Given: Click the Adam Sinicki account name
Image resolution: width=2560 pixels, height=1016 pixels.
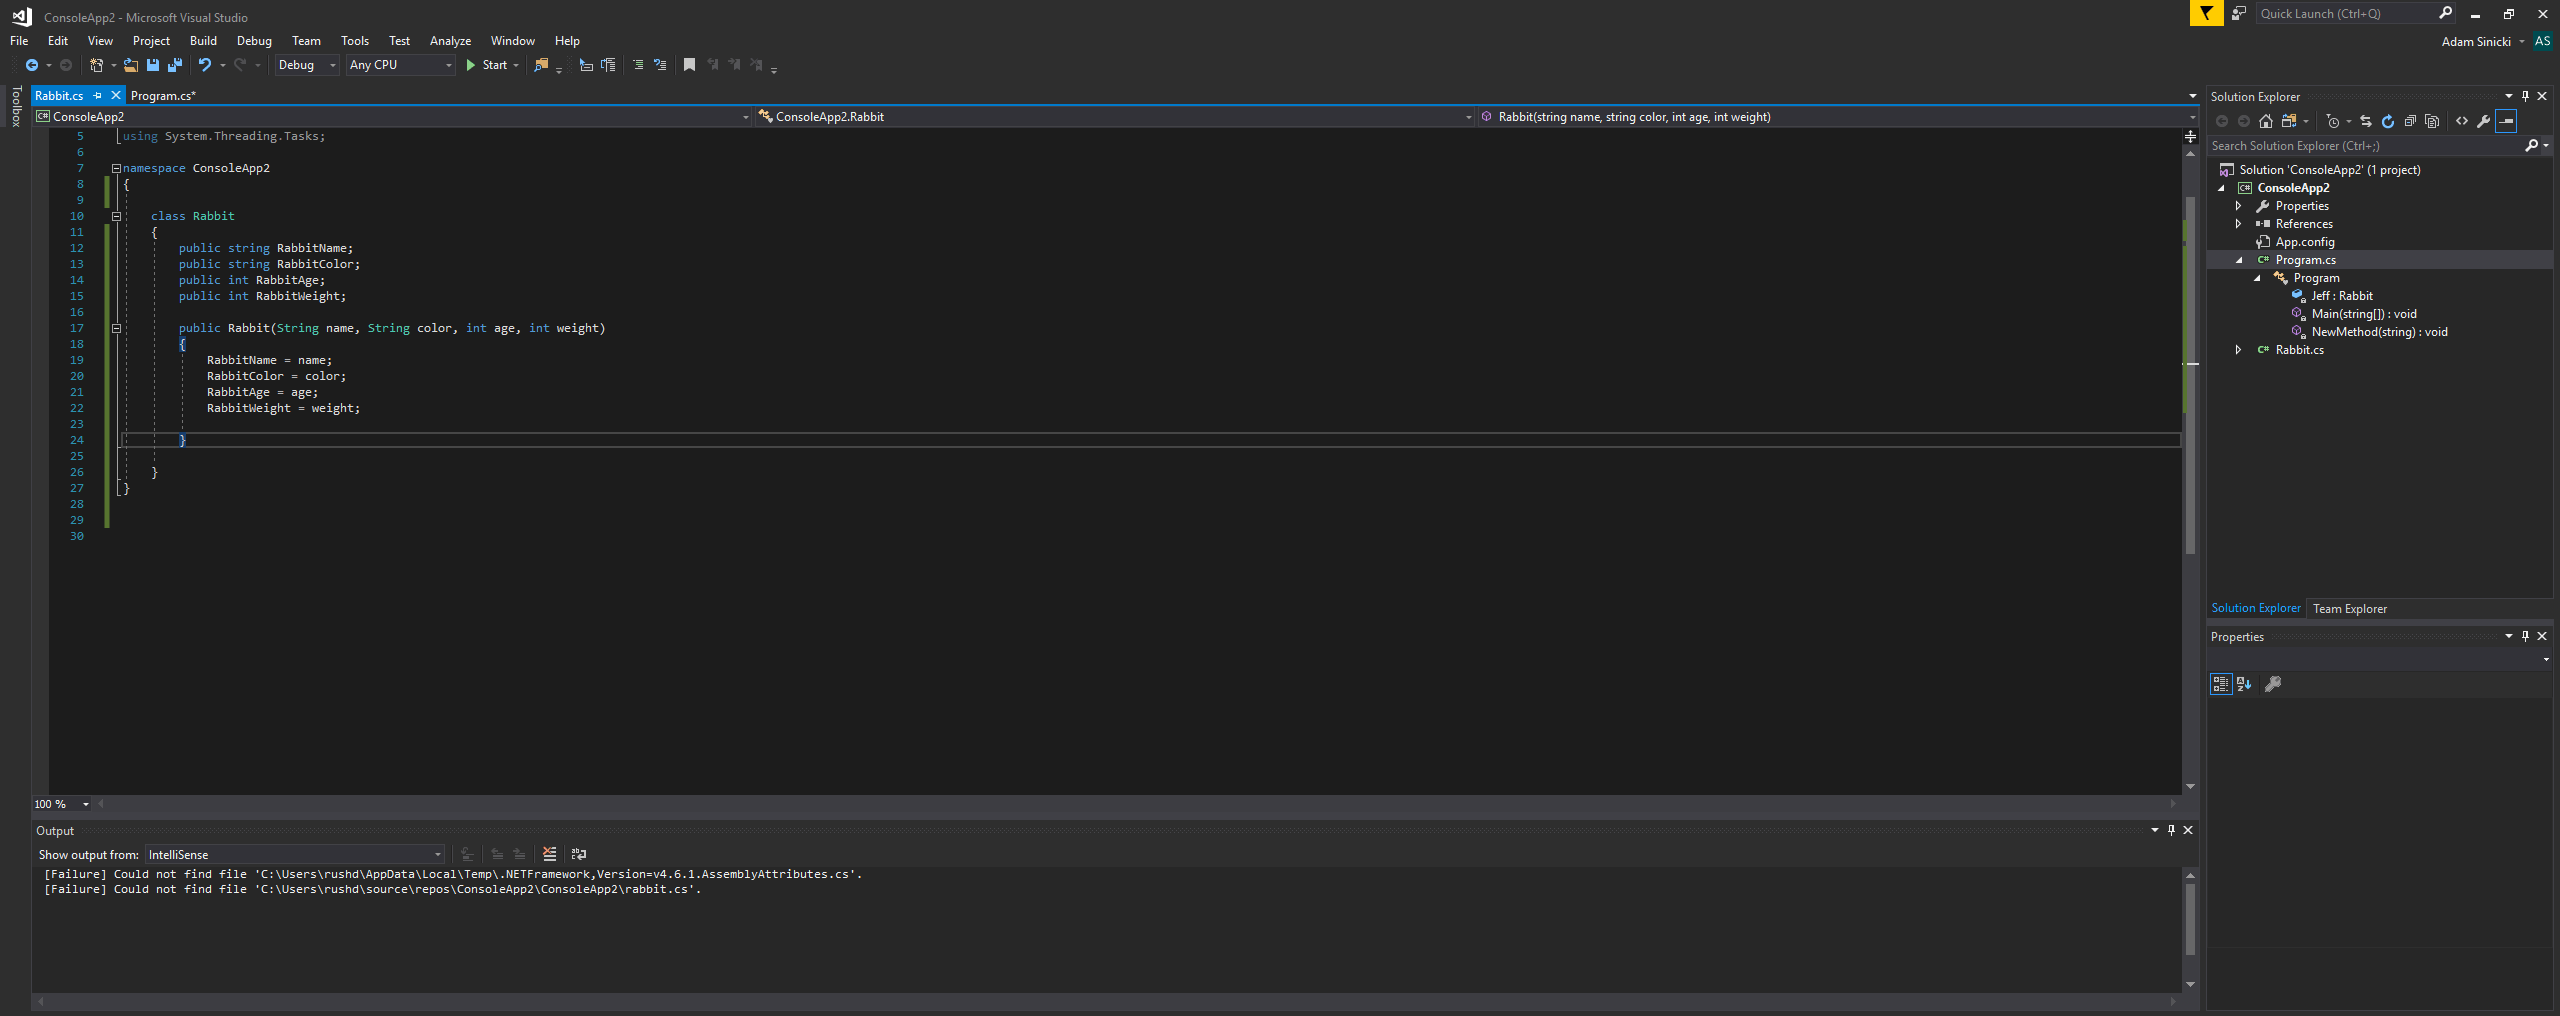Looking at the screenshot, I should point(2476,42).
